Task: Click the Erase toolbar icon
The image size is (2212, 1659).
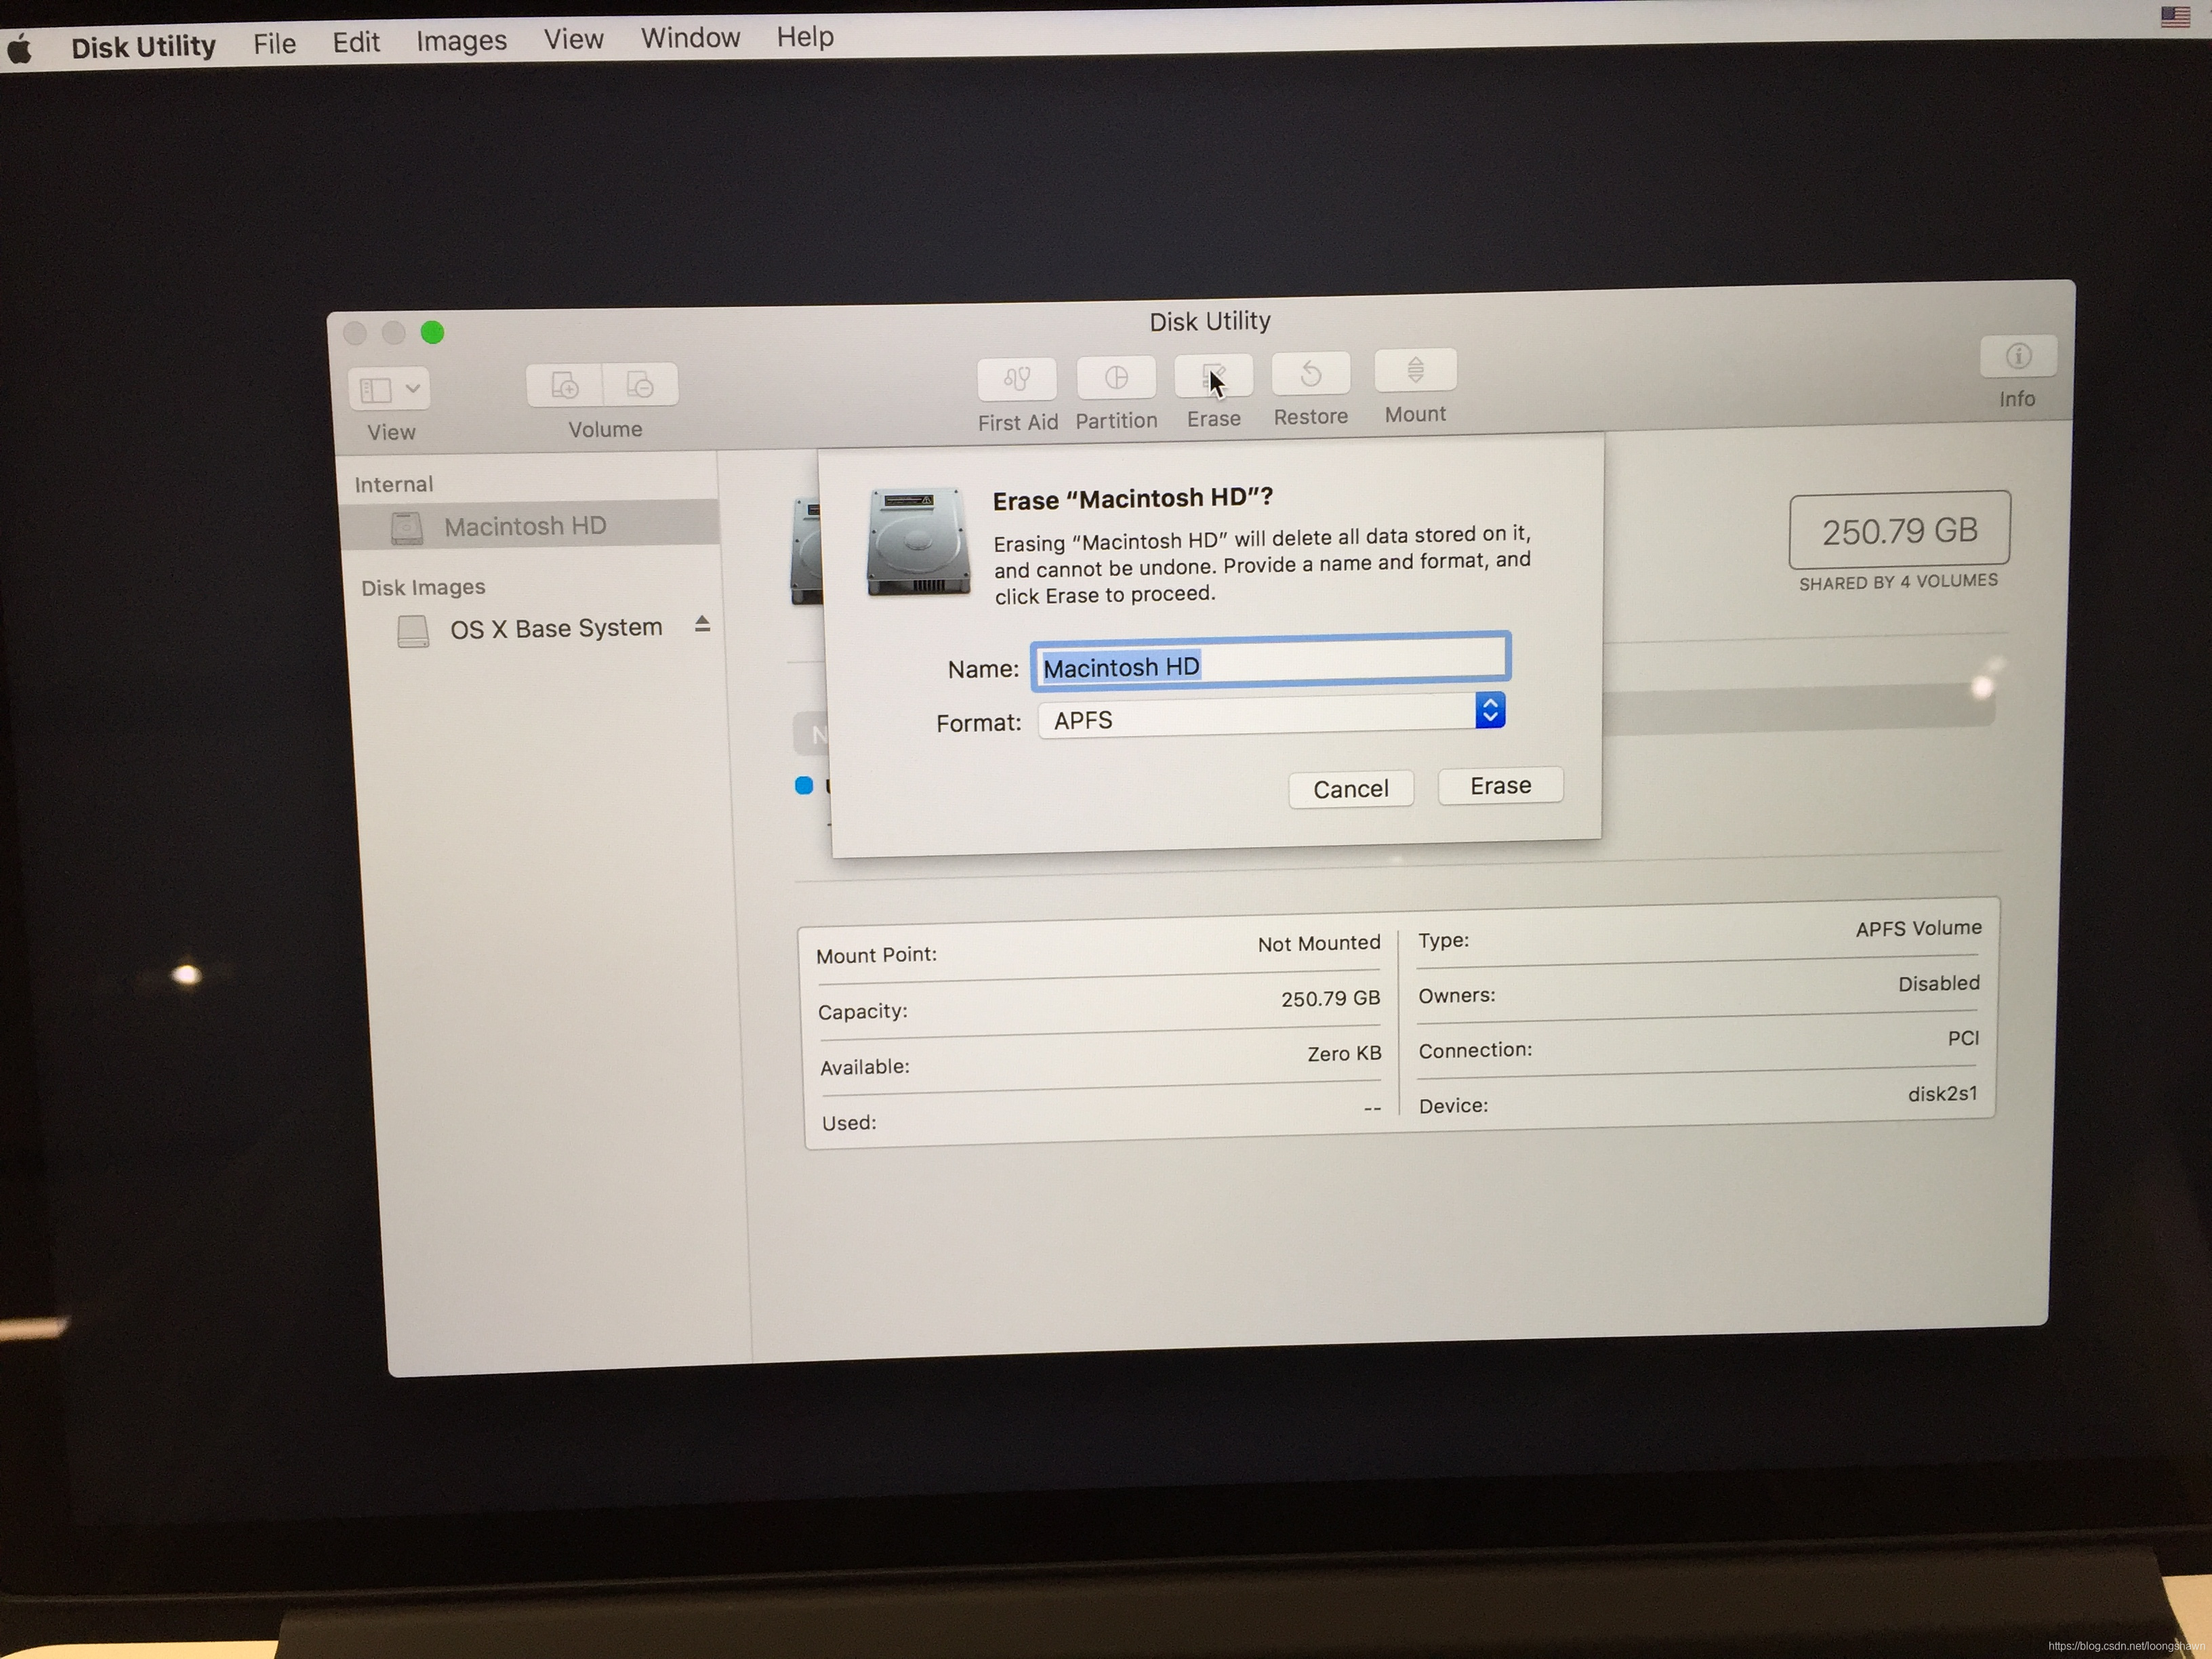Action: point(1213,375)
